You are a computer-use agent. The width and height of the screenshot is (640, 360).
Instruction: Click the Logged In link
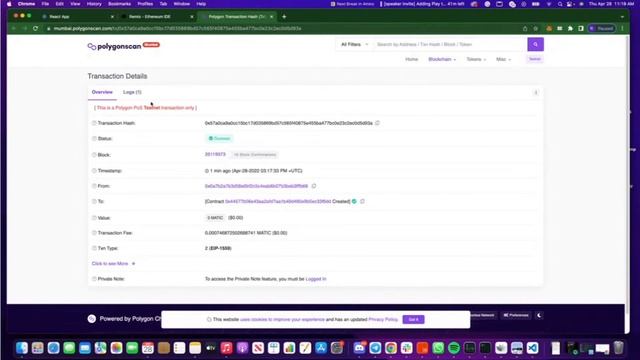click(x=316, y=279)
